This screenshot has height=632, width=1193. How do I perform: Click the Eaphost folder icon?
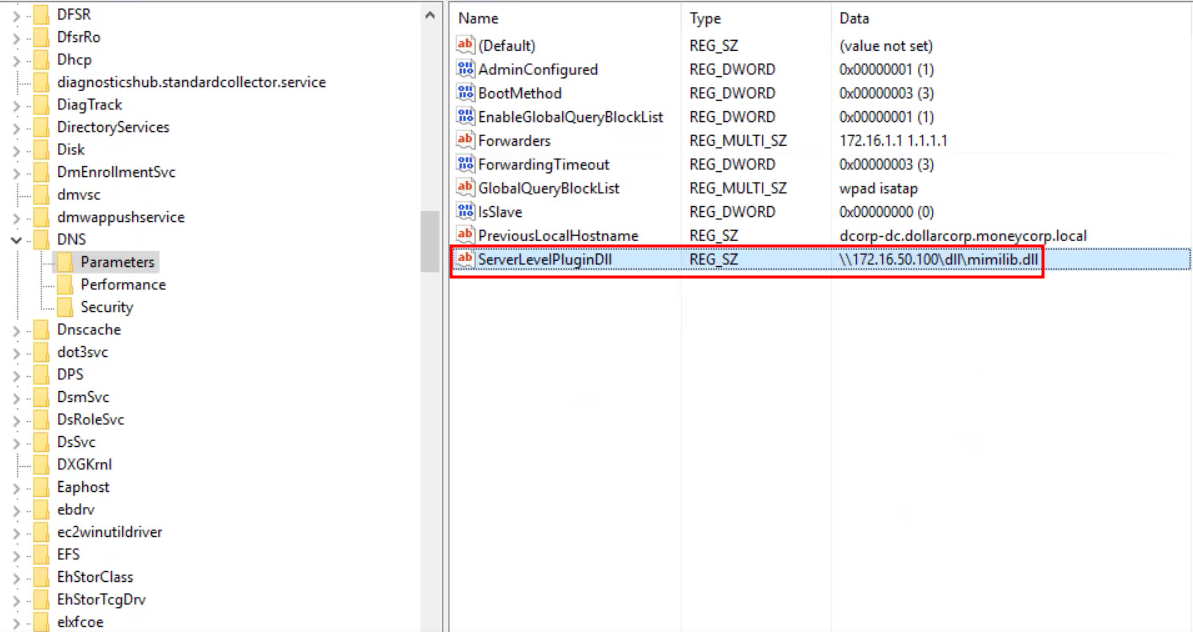(x=42, y=487)
